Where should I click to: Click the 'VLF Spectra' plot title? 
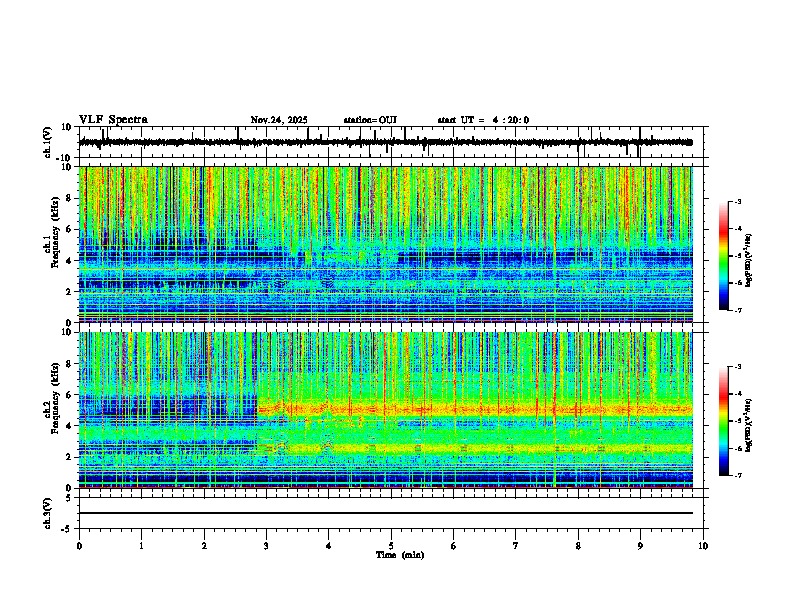[113, 120]
